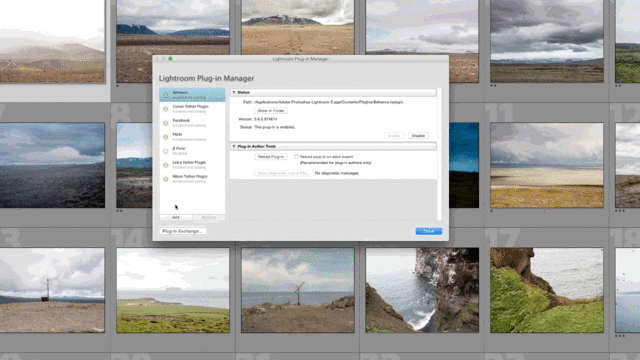Viewport: 640px width, 360px height.
Task: Click the plug-in Path text
Action: 329,102
